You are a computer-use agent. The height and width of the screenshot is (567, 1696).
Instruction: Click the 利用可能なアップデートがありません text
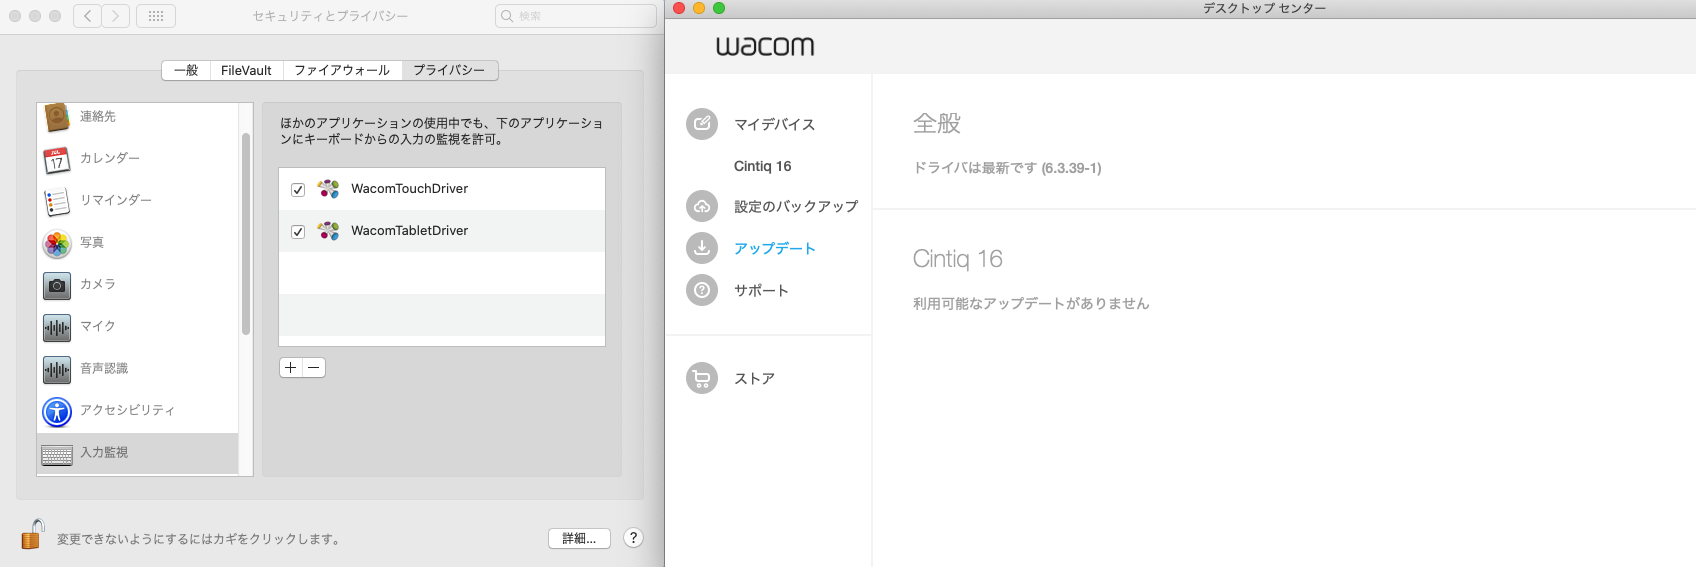pyautogui.click(x=1031, y=303)
